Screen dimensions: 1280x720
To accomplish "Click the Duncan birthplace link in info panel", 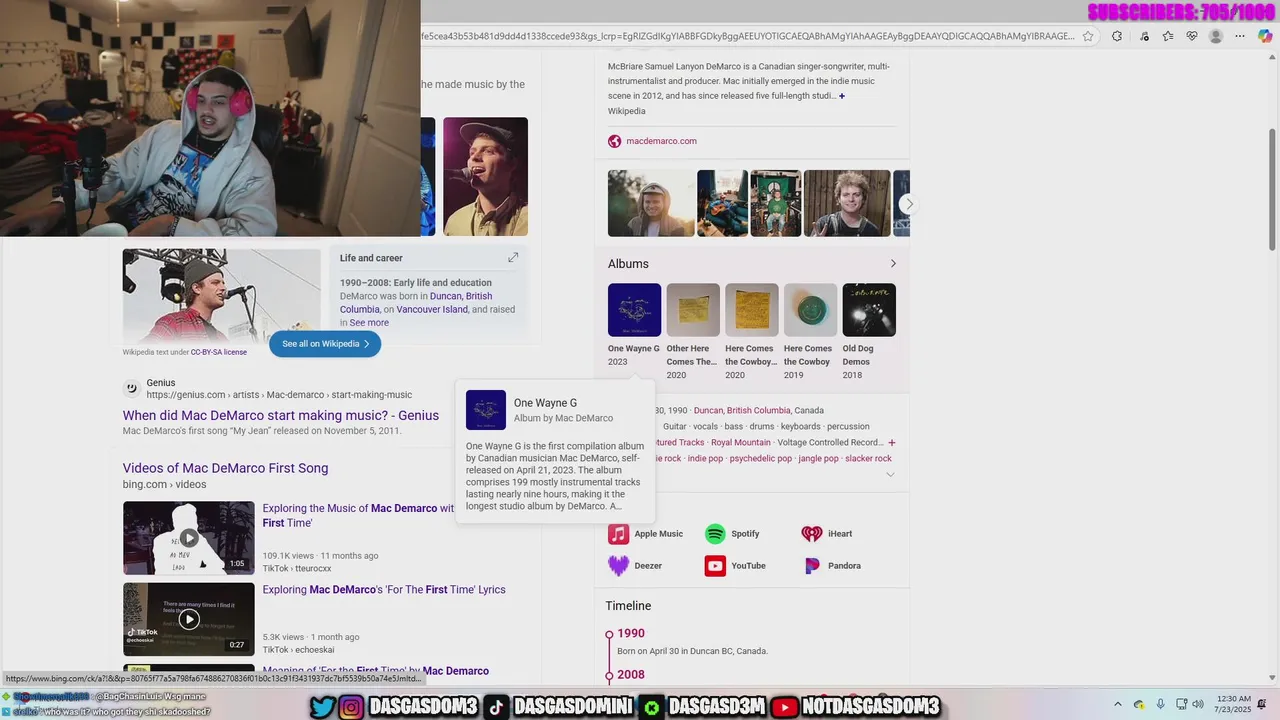I will click(708, 410).
